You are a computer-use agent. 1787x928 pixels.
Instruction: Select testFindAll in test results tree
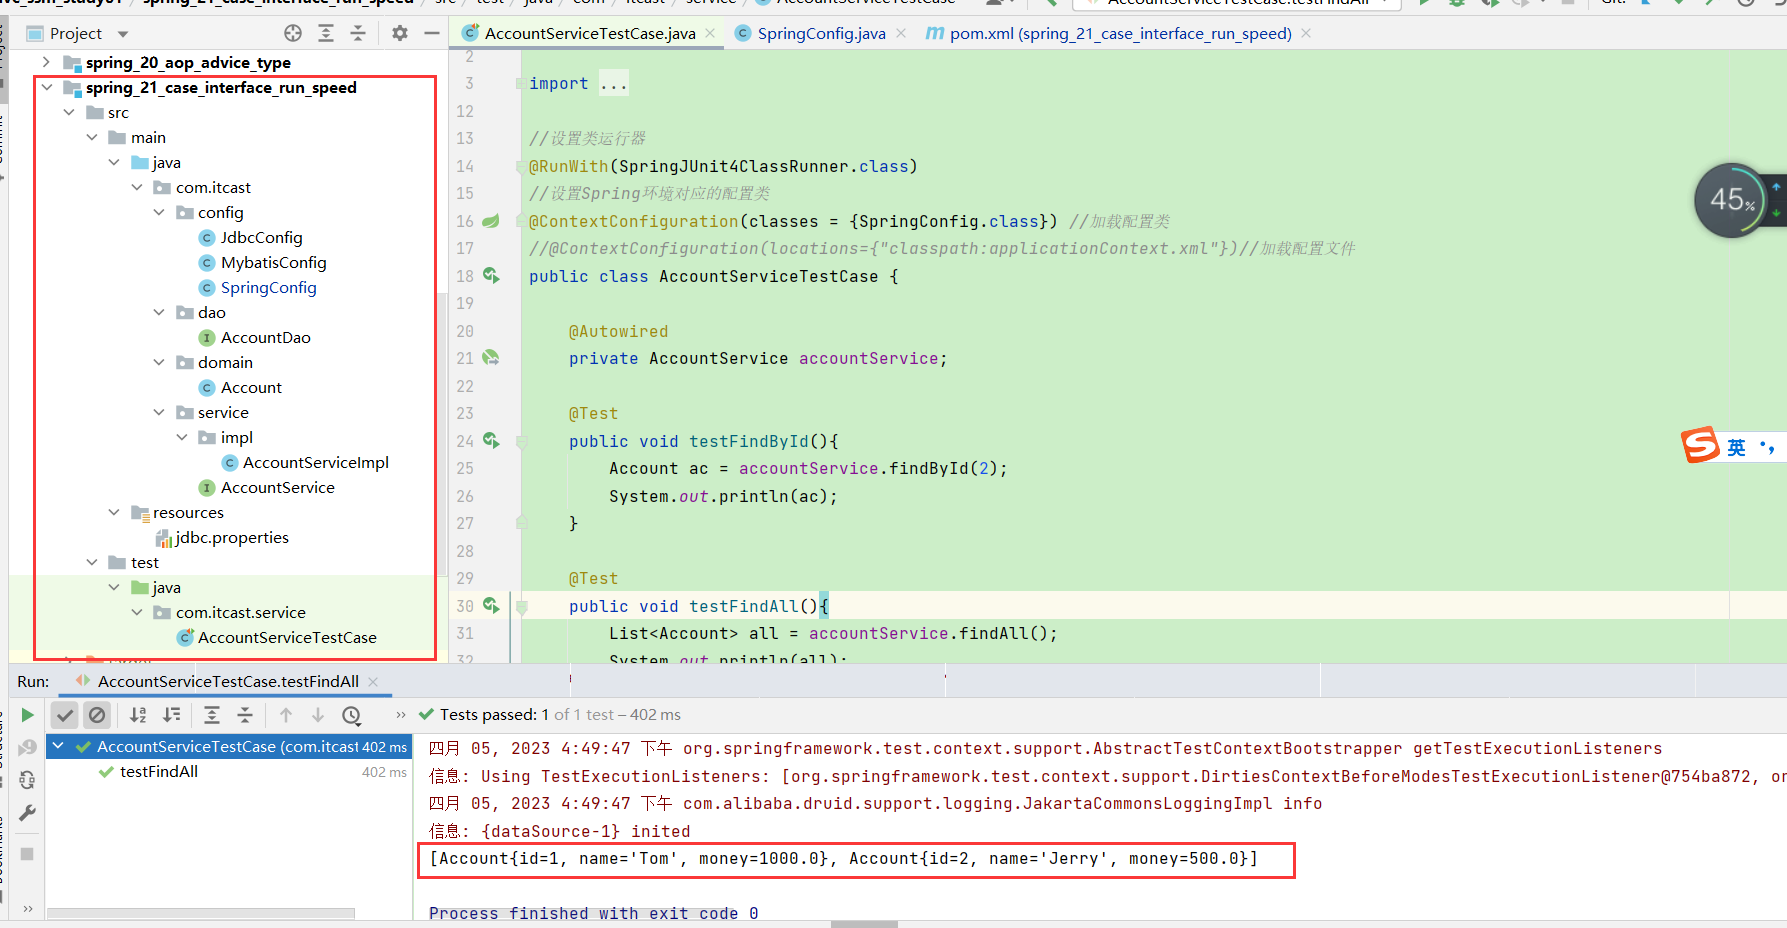[159, 772]
